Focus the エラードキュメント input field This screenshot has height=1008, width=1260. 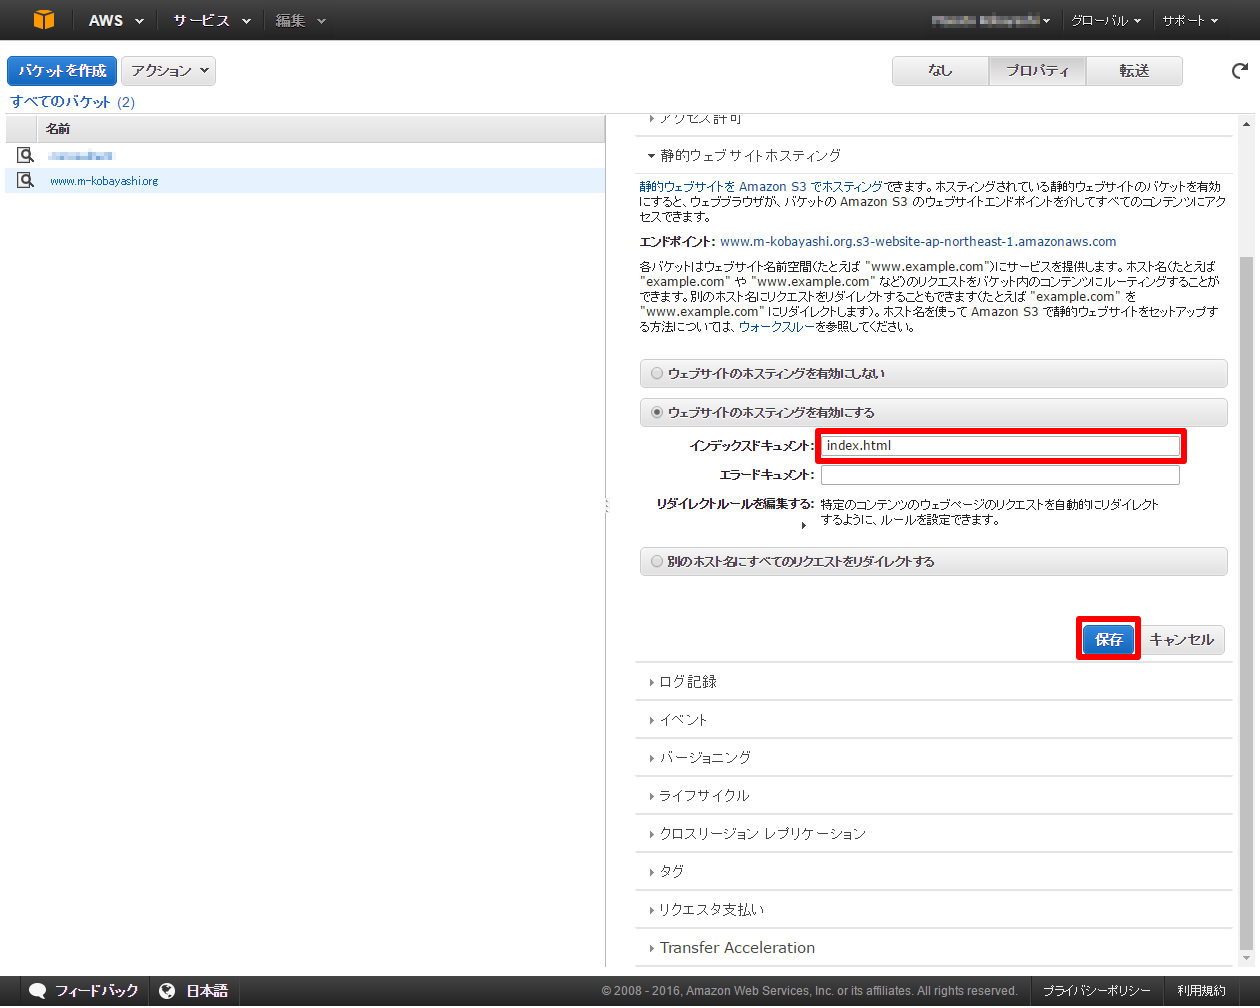[1000, 475]
